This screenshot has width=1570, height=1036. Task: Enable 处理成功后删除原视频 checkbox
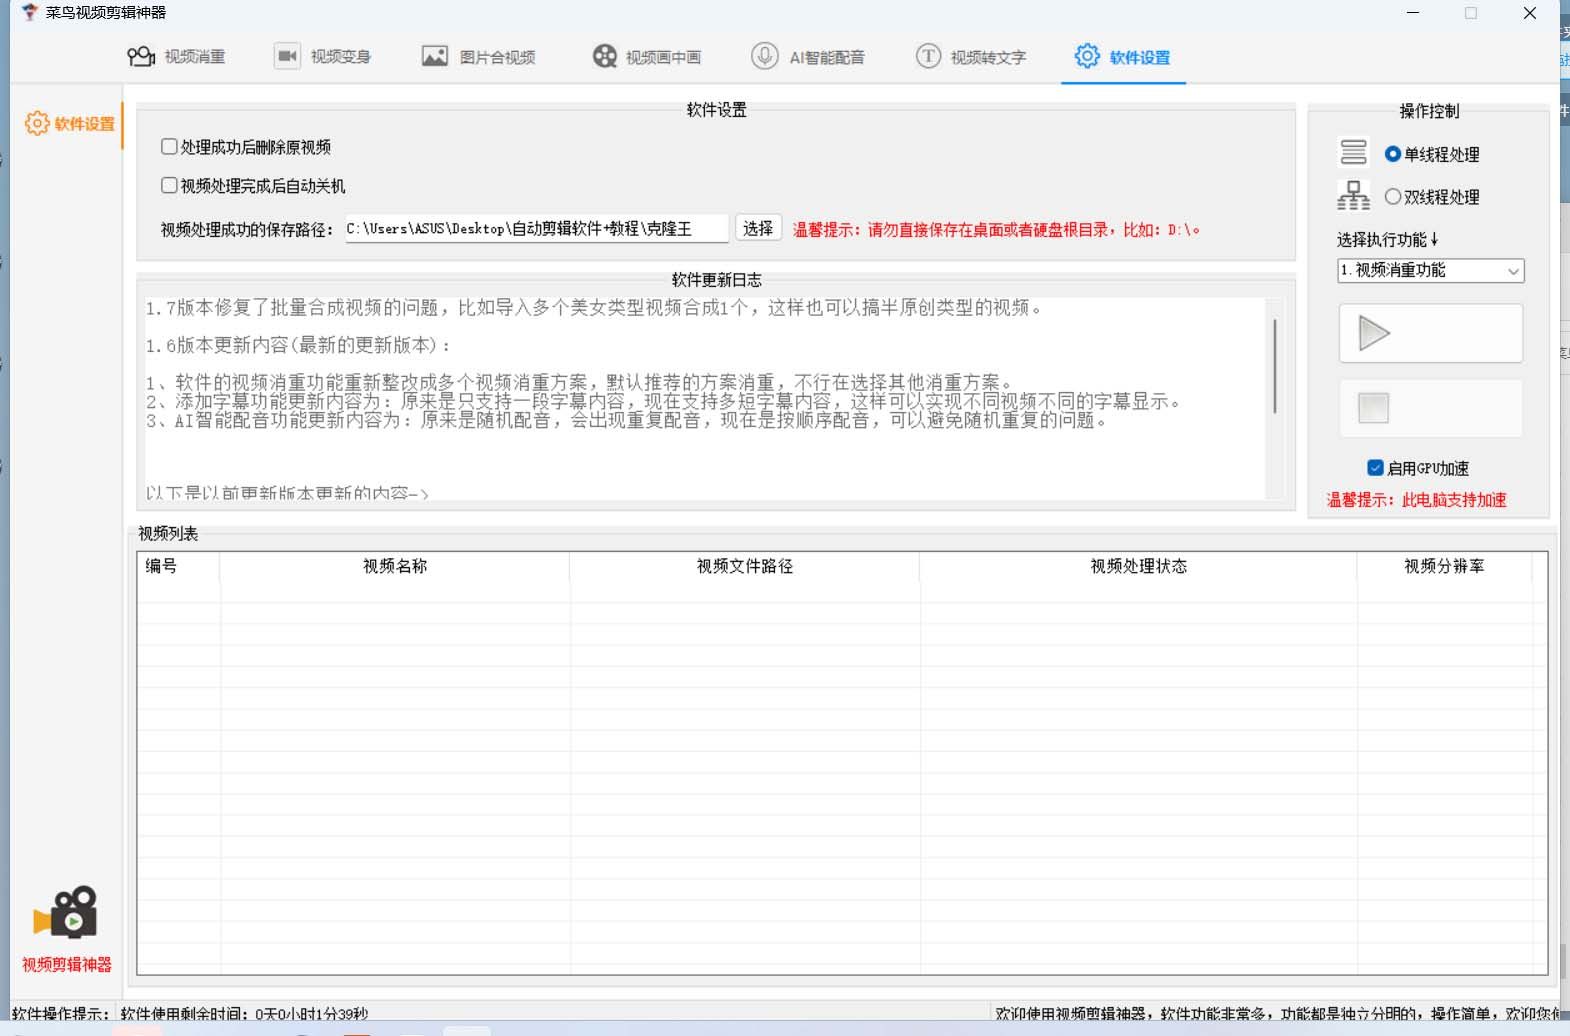[x=170, y=147]
